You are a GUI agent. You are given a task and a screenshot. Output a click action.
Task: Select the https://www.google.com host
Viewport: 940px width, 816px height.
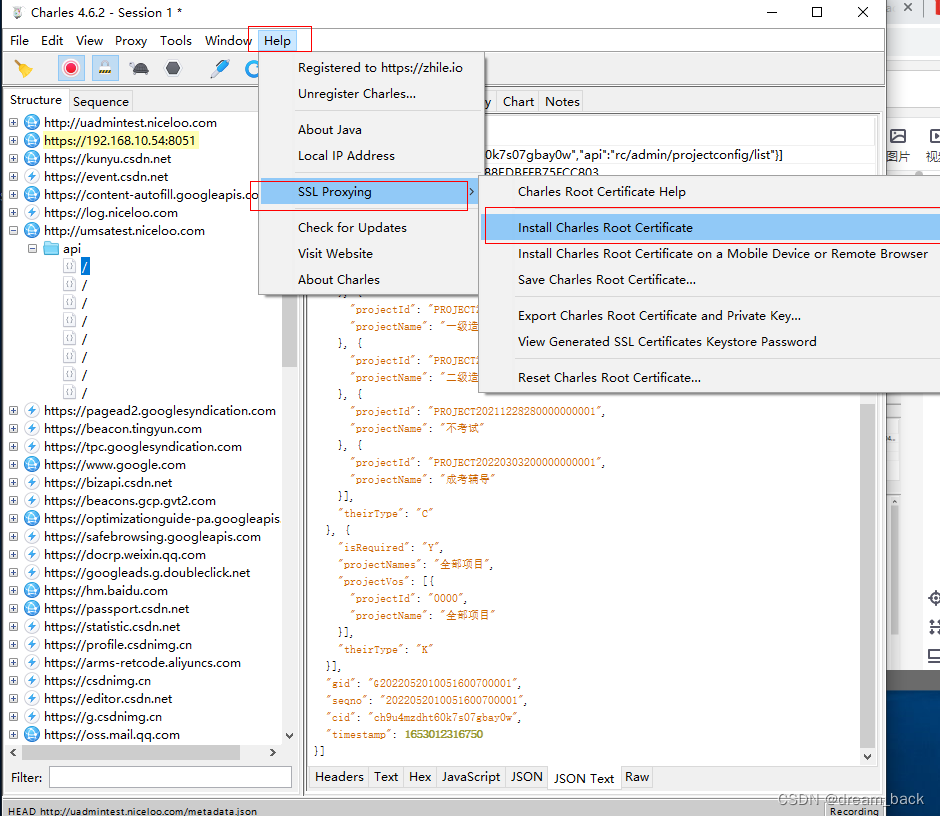(x=115, y=465)
